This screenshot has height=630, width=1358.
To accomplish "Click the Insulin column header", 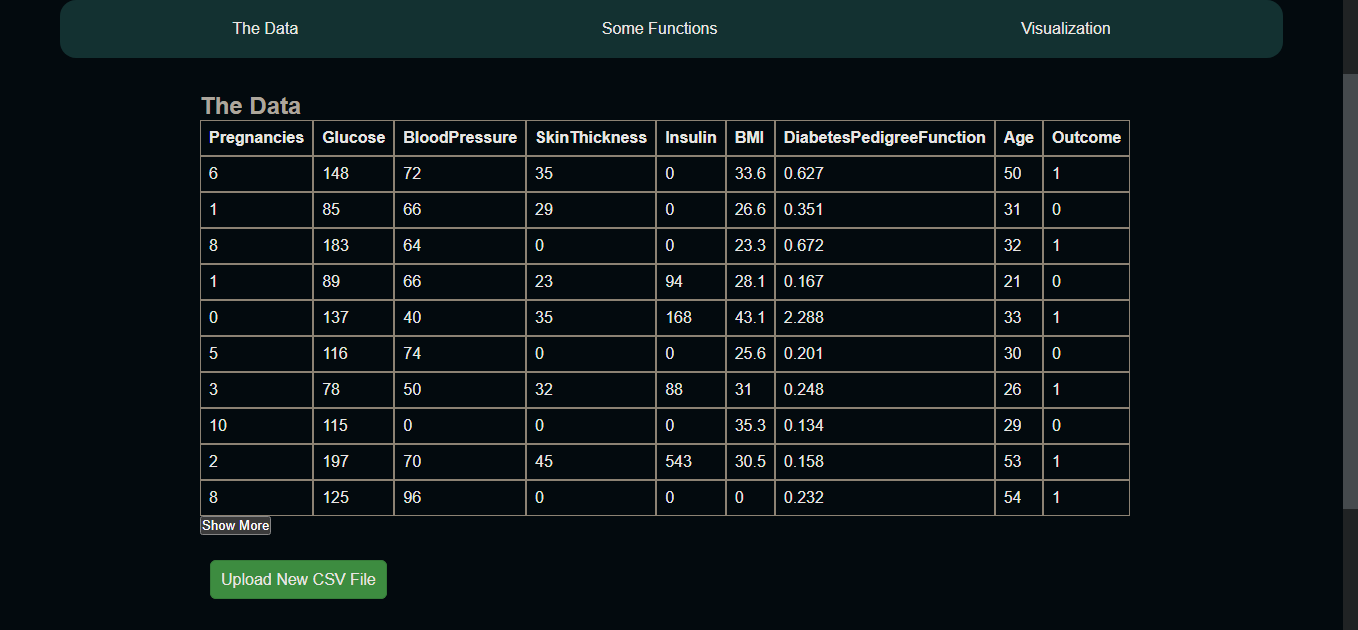I will tap(690, 137).
